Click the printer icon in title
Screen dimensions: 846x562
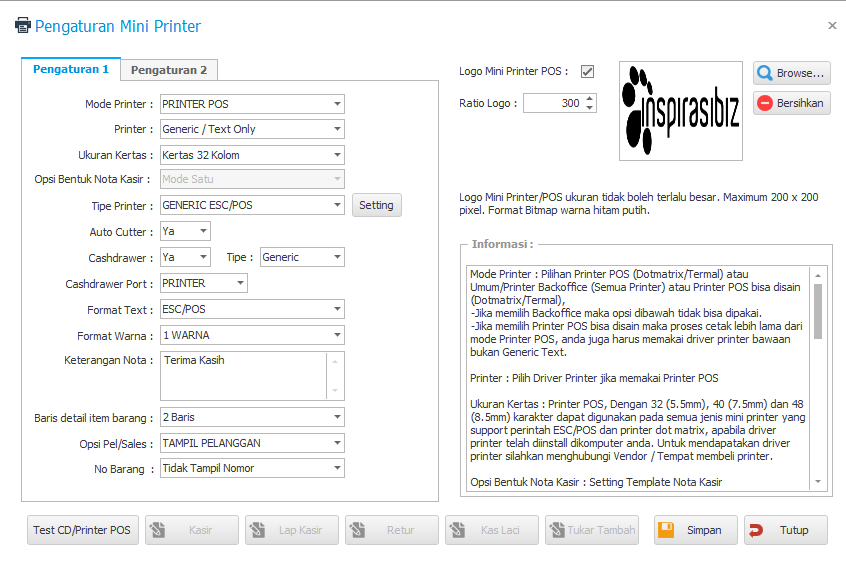pos(22,26)
